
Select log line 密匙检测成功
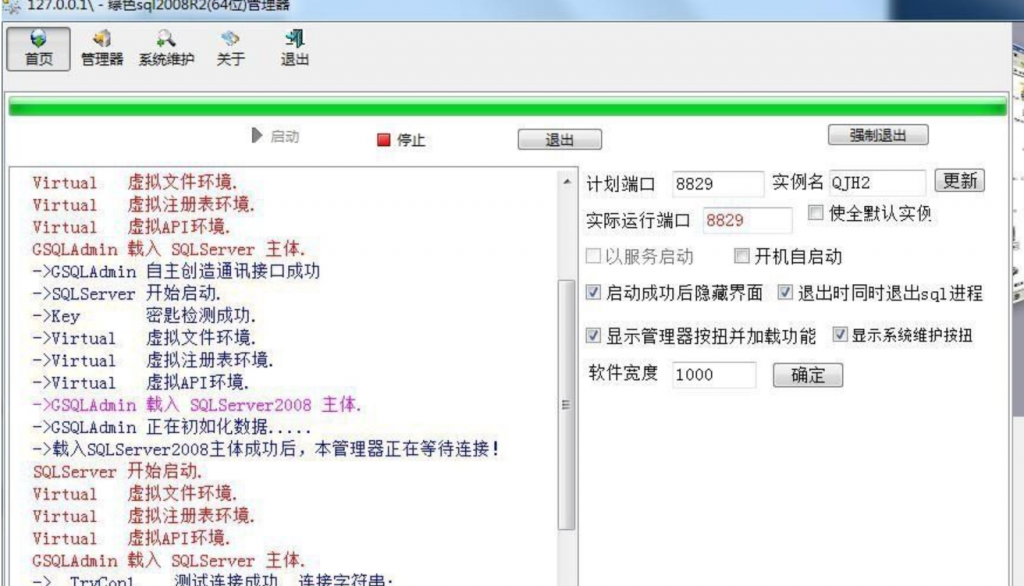point(144,316)
